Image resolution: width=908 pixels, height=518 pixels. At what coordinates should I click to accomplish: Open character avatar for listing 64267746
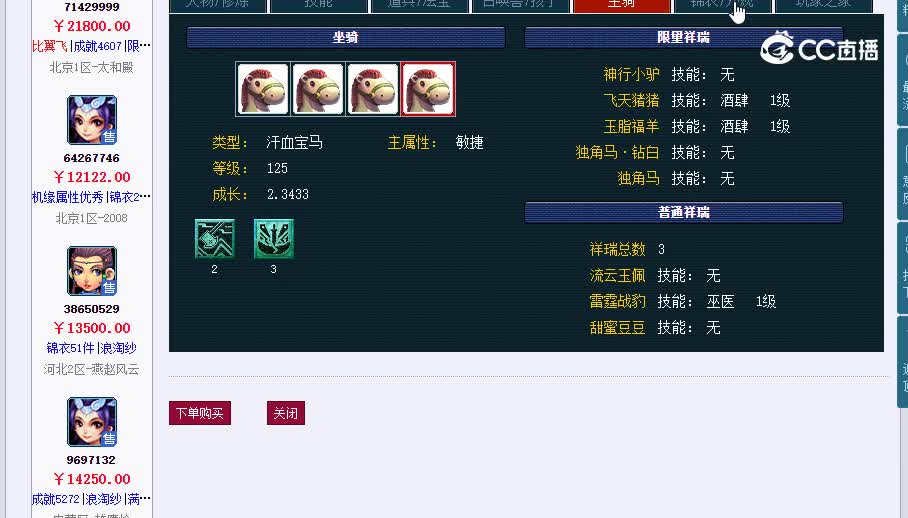91,120
